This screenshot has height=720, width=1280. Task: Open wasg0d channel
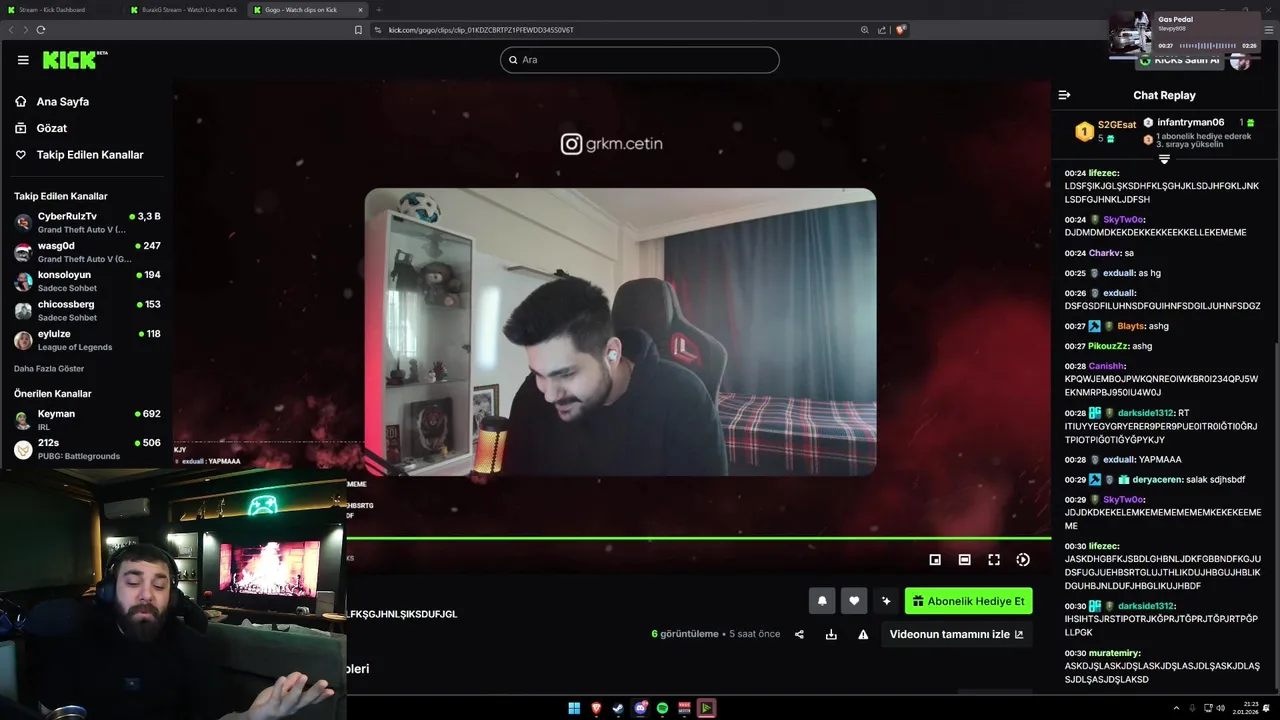coord(87,252)
